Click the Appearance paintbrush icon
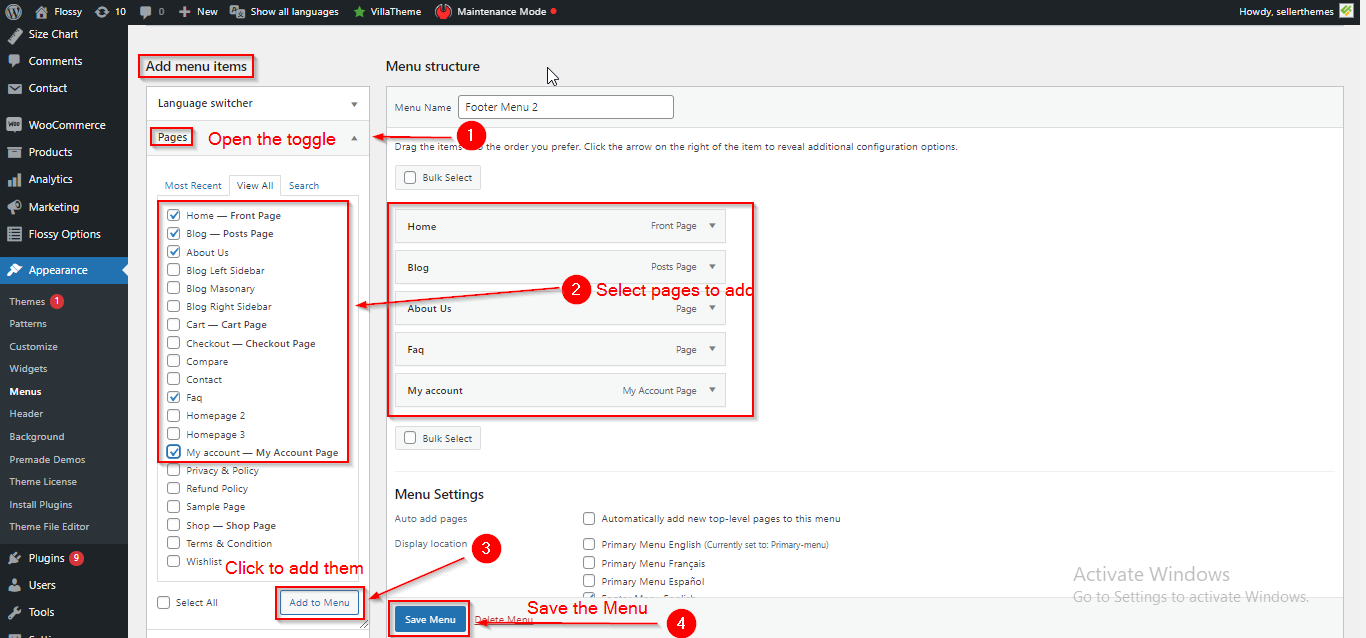 click(x=14, y=270)
